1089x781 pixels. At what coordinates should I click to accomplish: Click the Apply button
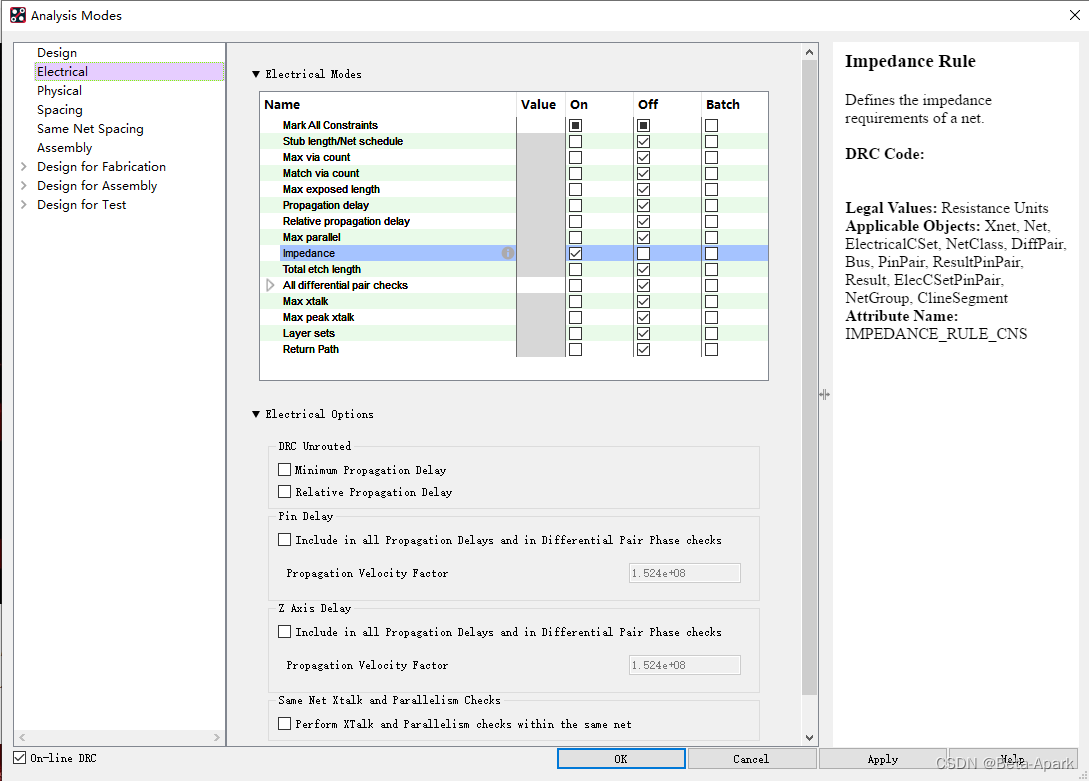point(882,759)
